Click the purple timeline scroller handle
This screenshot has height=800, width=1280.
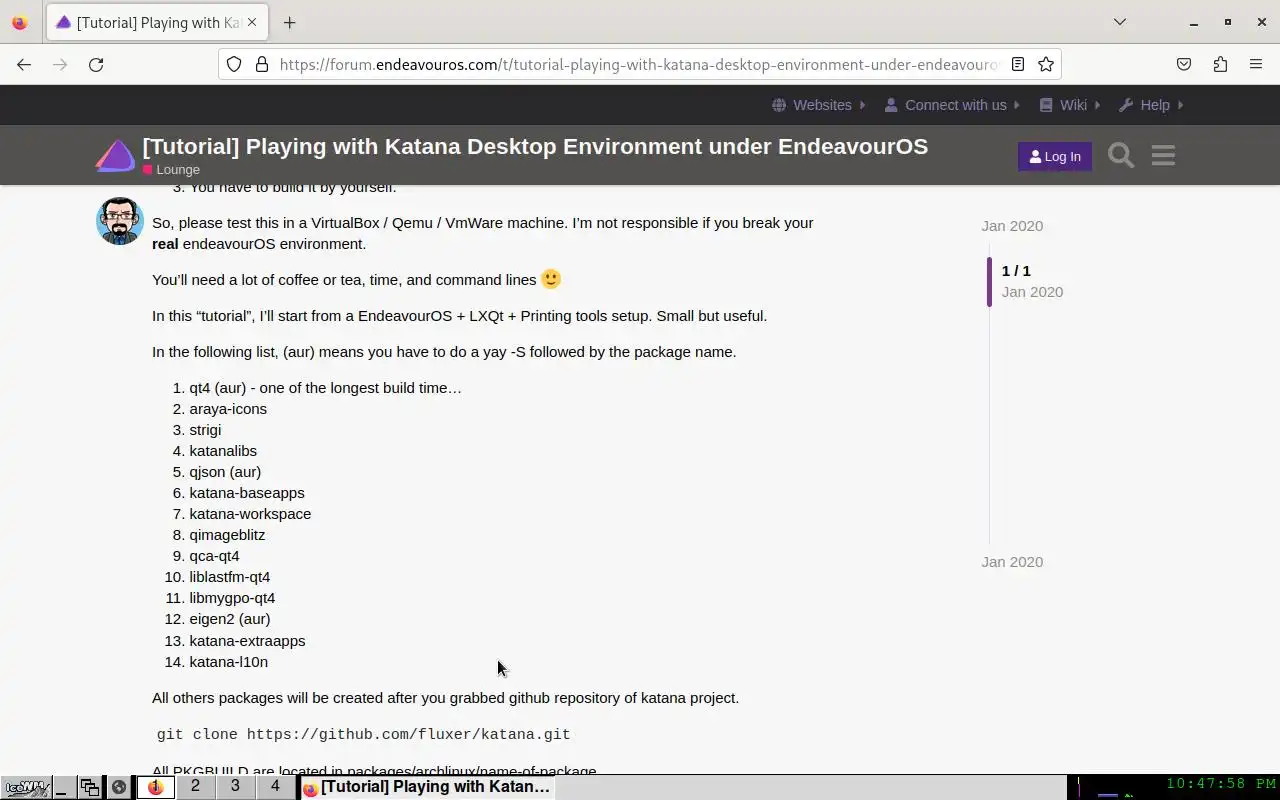989,282
